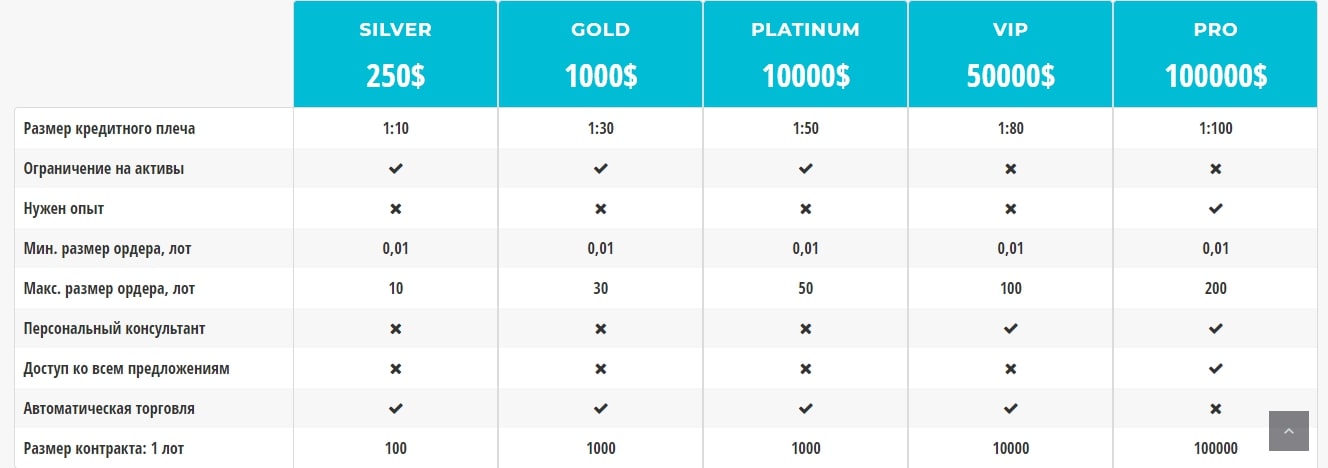Click the PRO leverage value 1:100

[1215, 129]
